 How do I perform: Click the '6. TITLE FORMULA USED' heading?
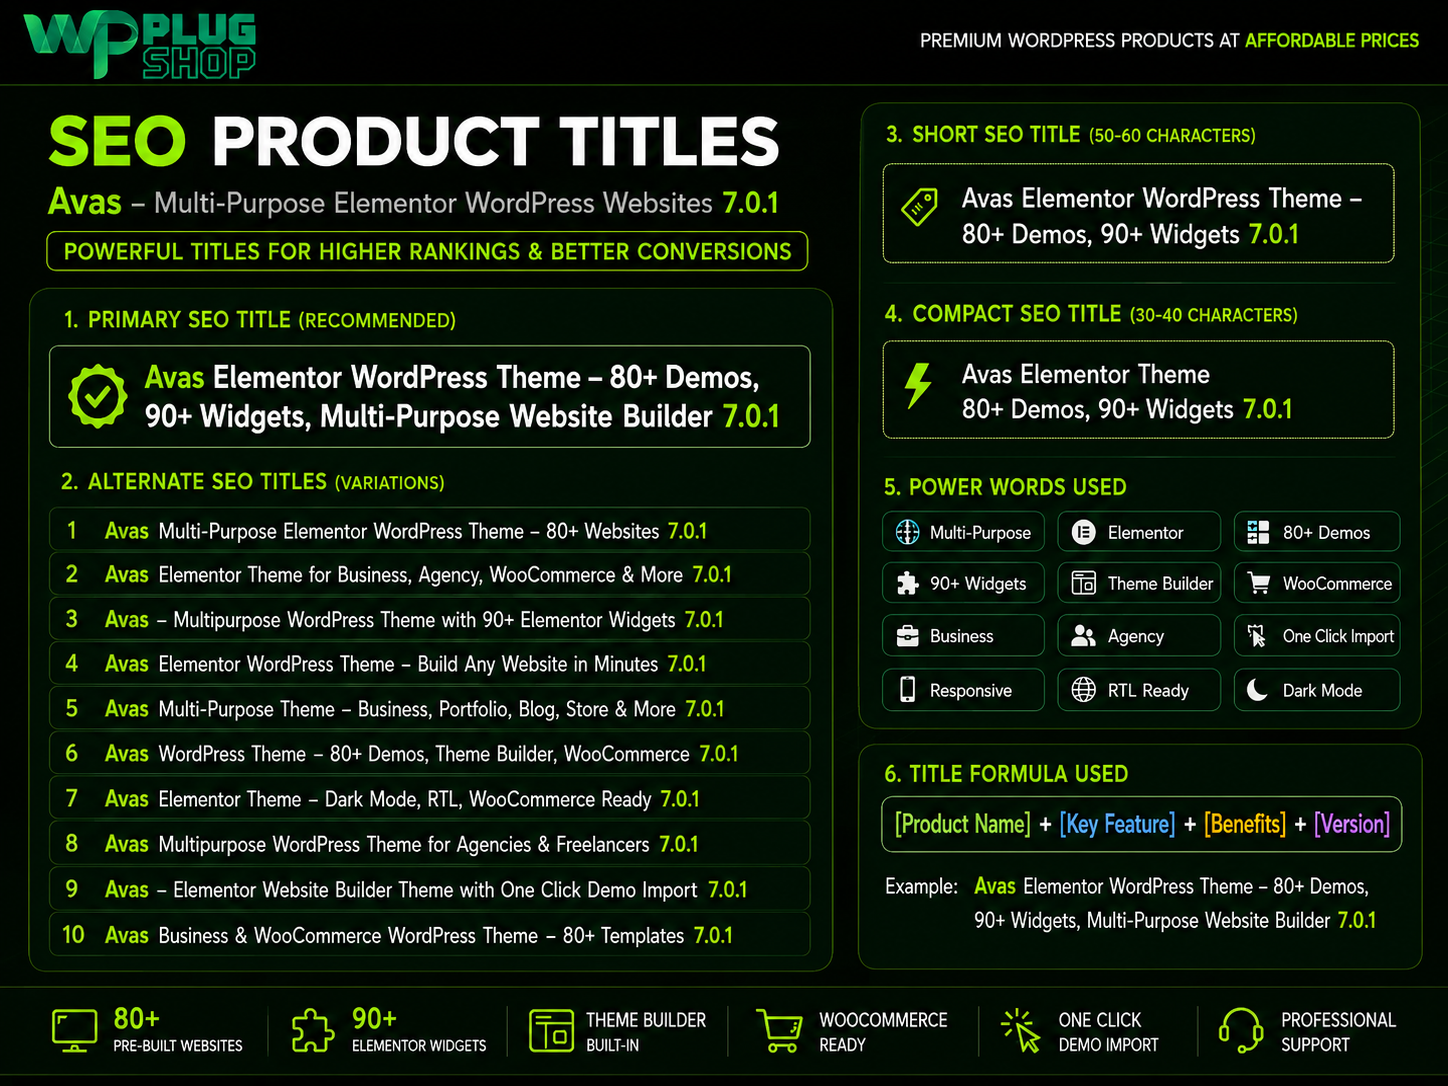1006,773
